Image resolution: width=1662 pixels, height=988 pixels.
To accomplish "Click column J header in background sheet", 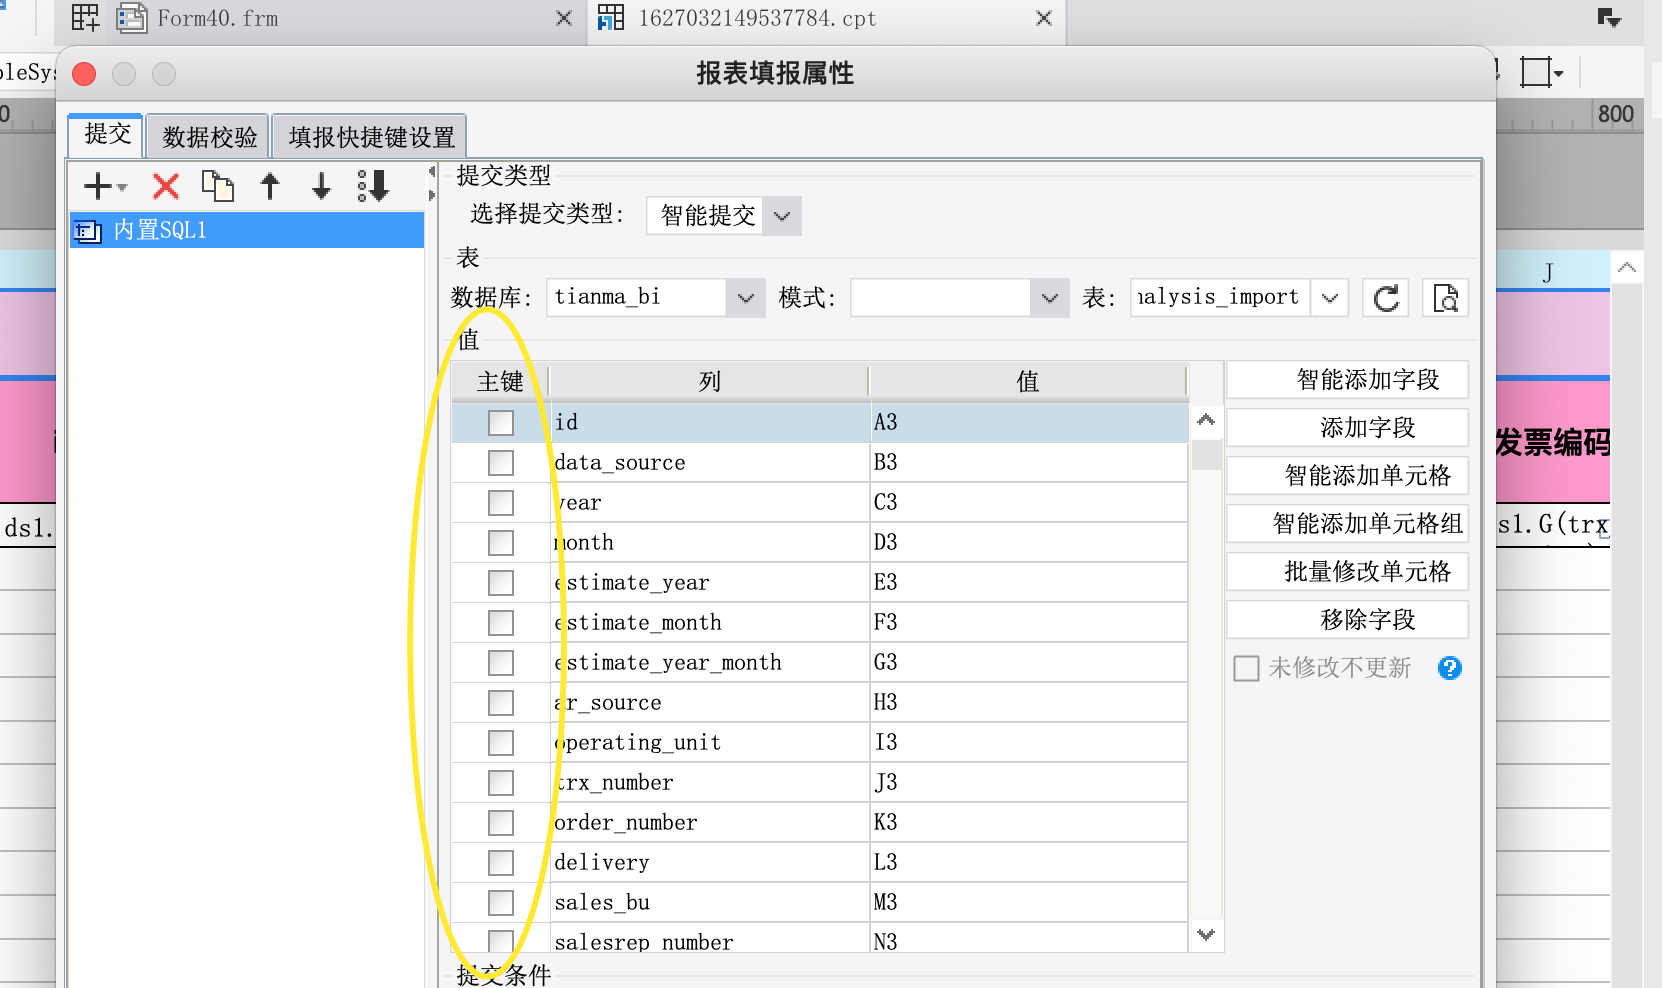I will click(x=1548, y=272).
